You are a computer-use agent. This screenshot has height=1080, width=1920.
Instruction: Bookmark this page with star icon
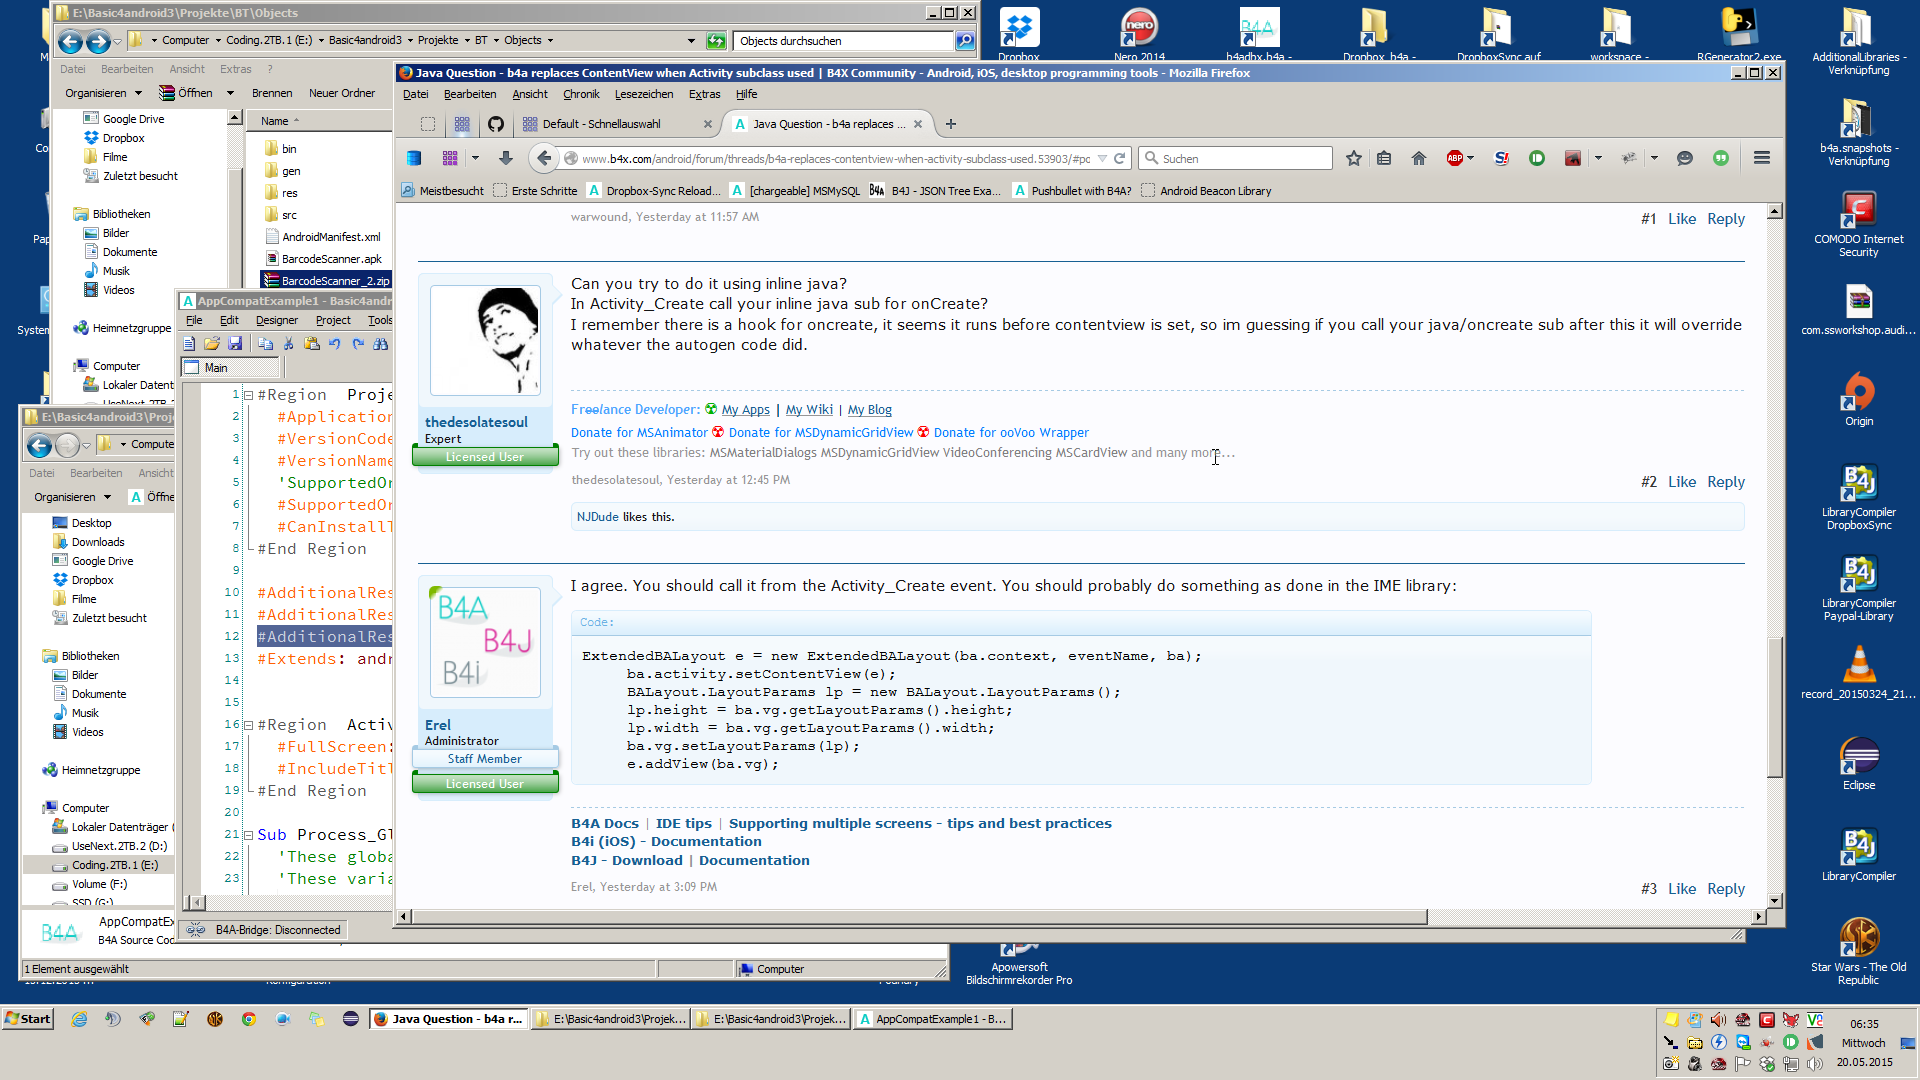[1353, 158]
